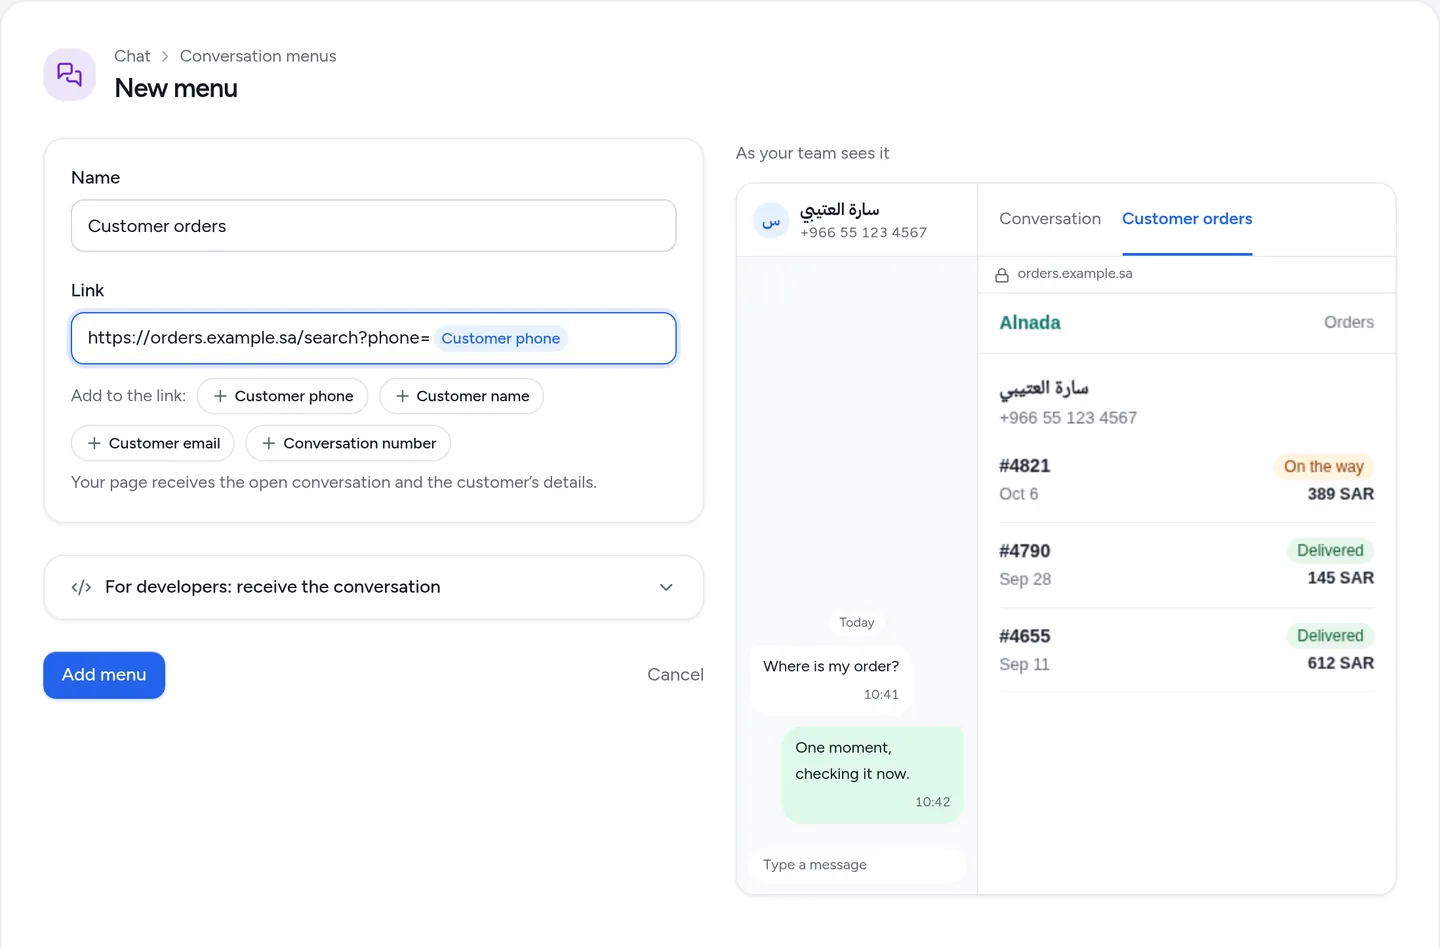Image resolution: width=1440 pixels, height=948 pixels.
Task: Add Customer name to the link
Action: click(x=462, y=396)
